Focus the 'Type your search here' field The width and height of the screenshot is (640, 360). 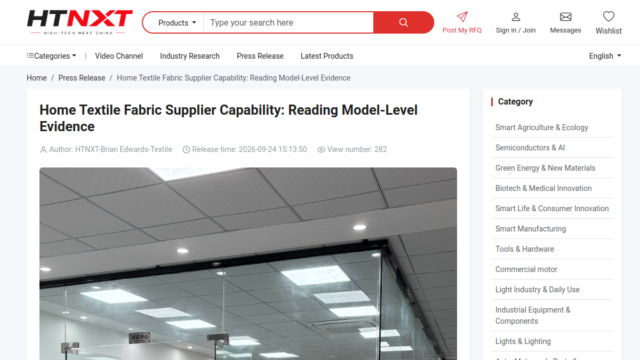pyautogui.click(x=288, y=23)
